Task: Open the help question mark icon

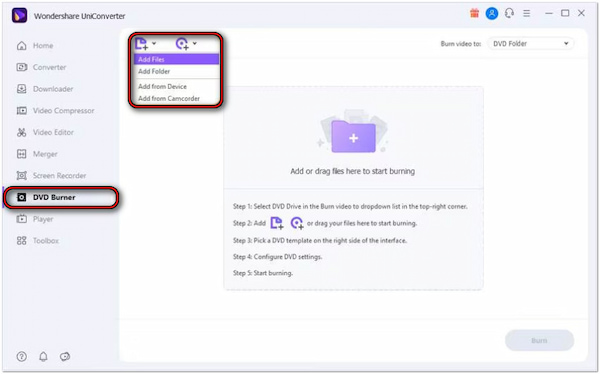Action: pos(22,357)
